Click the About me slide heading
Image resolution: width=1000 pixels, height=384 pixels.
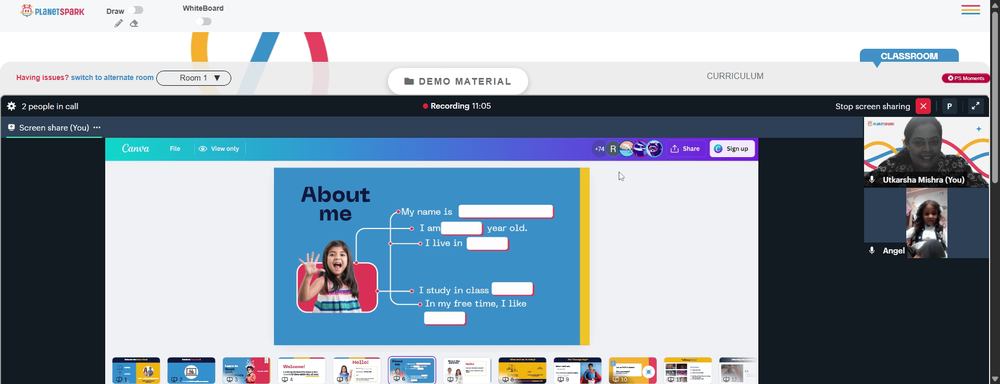[x=335, y=203]
